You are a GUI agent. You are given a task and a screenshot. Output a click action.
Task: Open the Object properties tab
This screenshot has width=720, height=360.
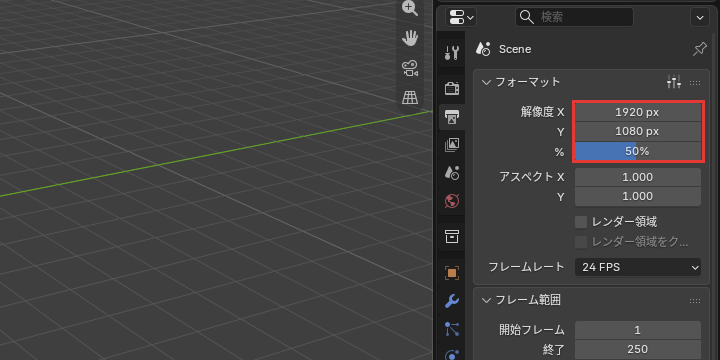(452, 273)
